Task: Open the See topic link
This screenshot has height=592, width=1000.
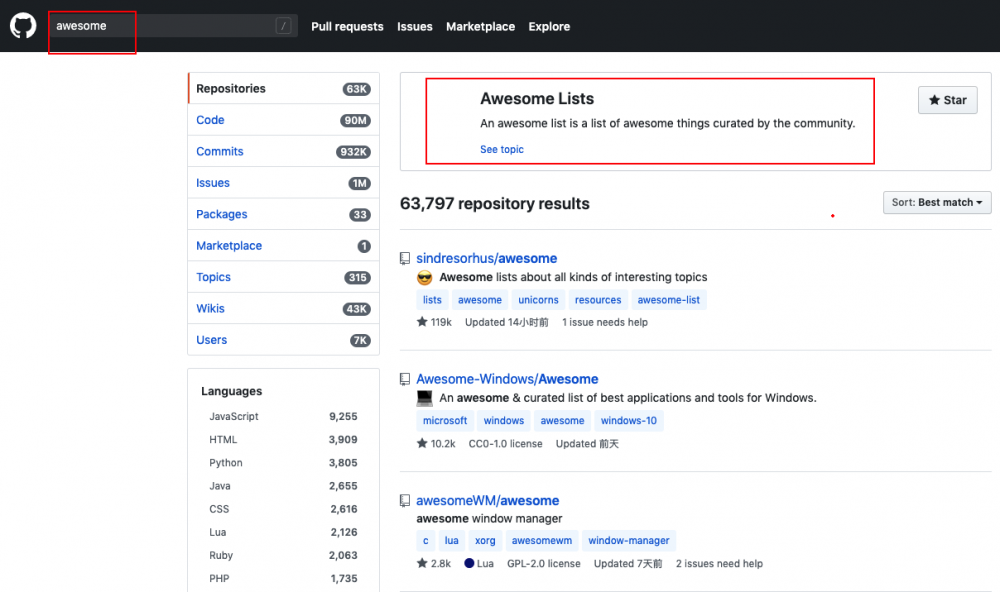Action: (x=501, y=148)
